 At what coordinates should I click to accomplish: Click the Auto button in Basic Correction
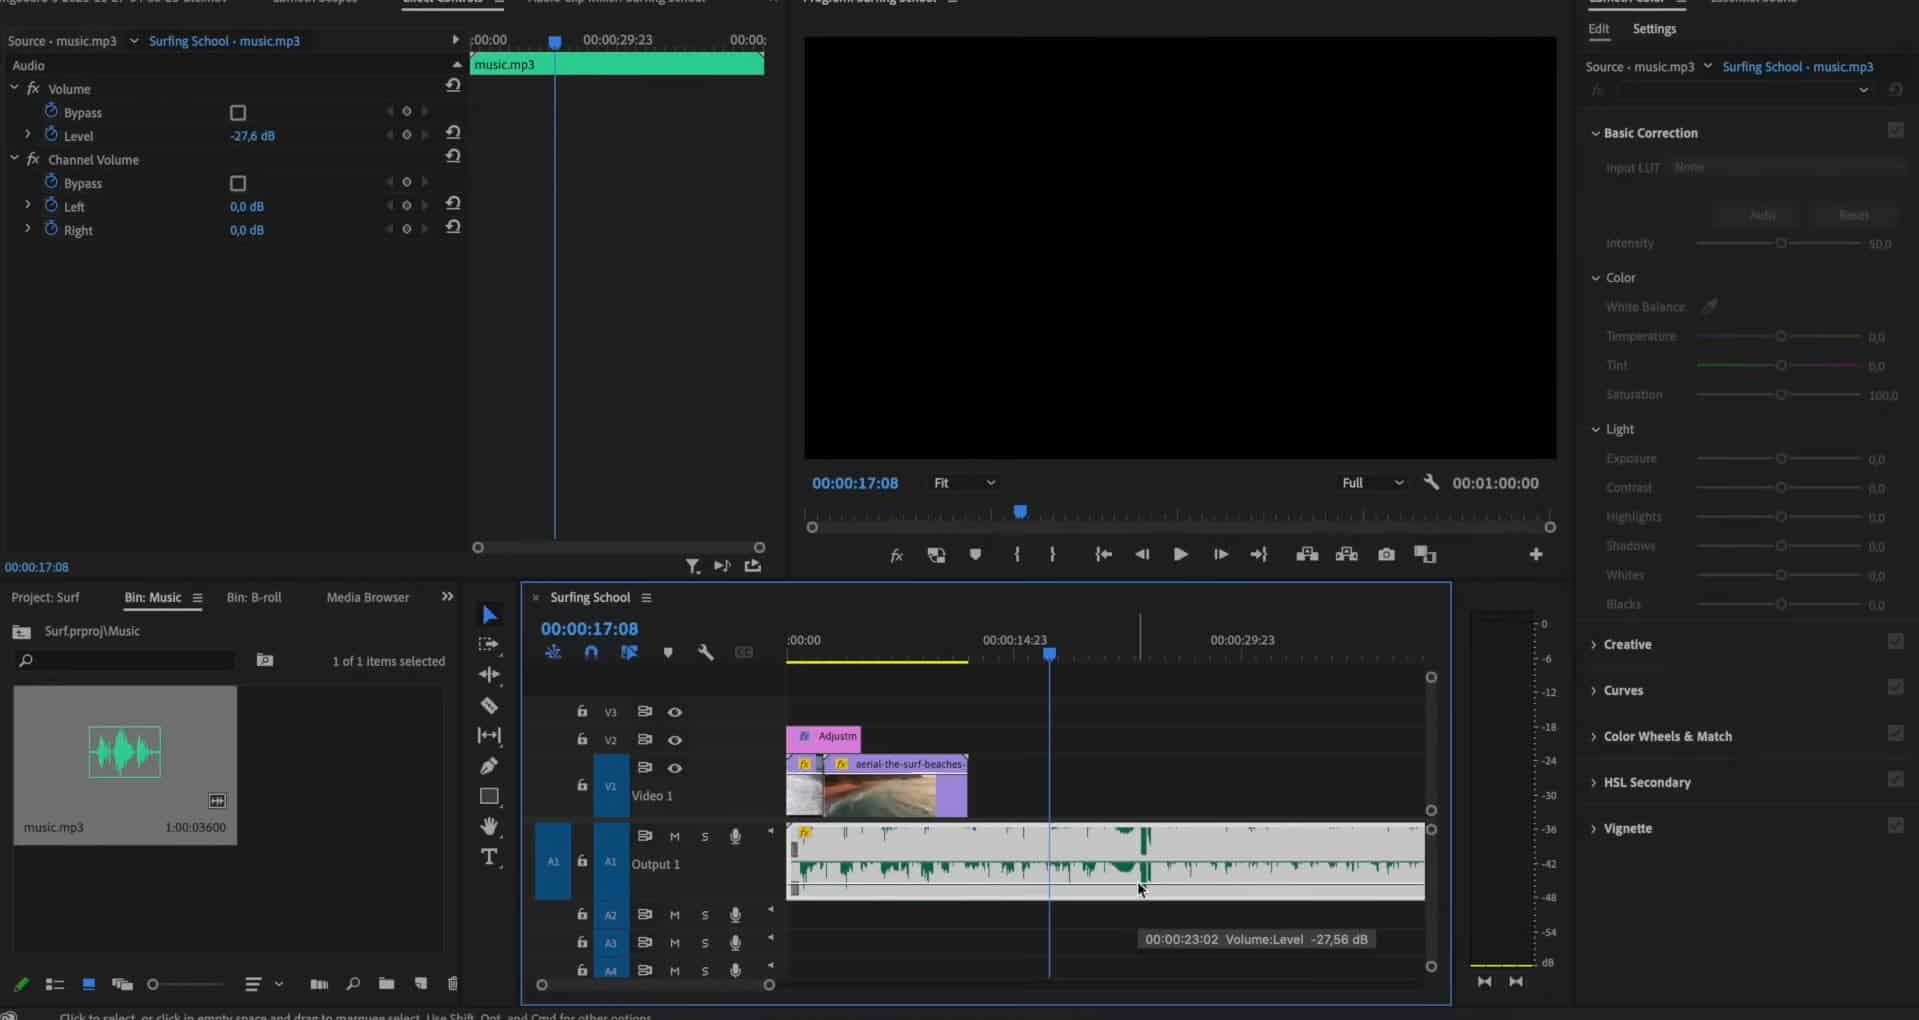1760,214
